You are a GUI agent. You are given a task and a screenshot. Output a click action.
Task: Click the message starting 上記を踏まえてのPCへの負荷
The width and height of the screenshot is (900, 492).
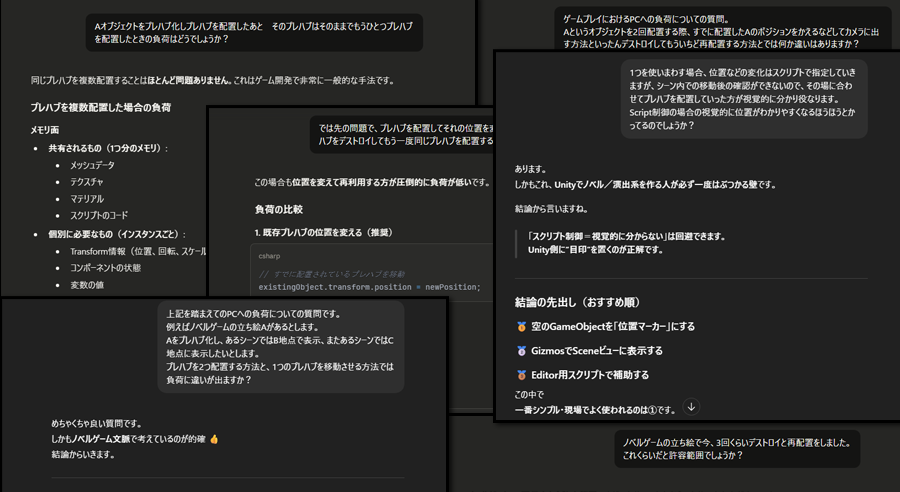point(280,346)
